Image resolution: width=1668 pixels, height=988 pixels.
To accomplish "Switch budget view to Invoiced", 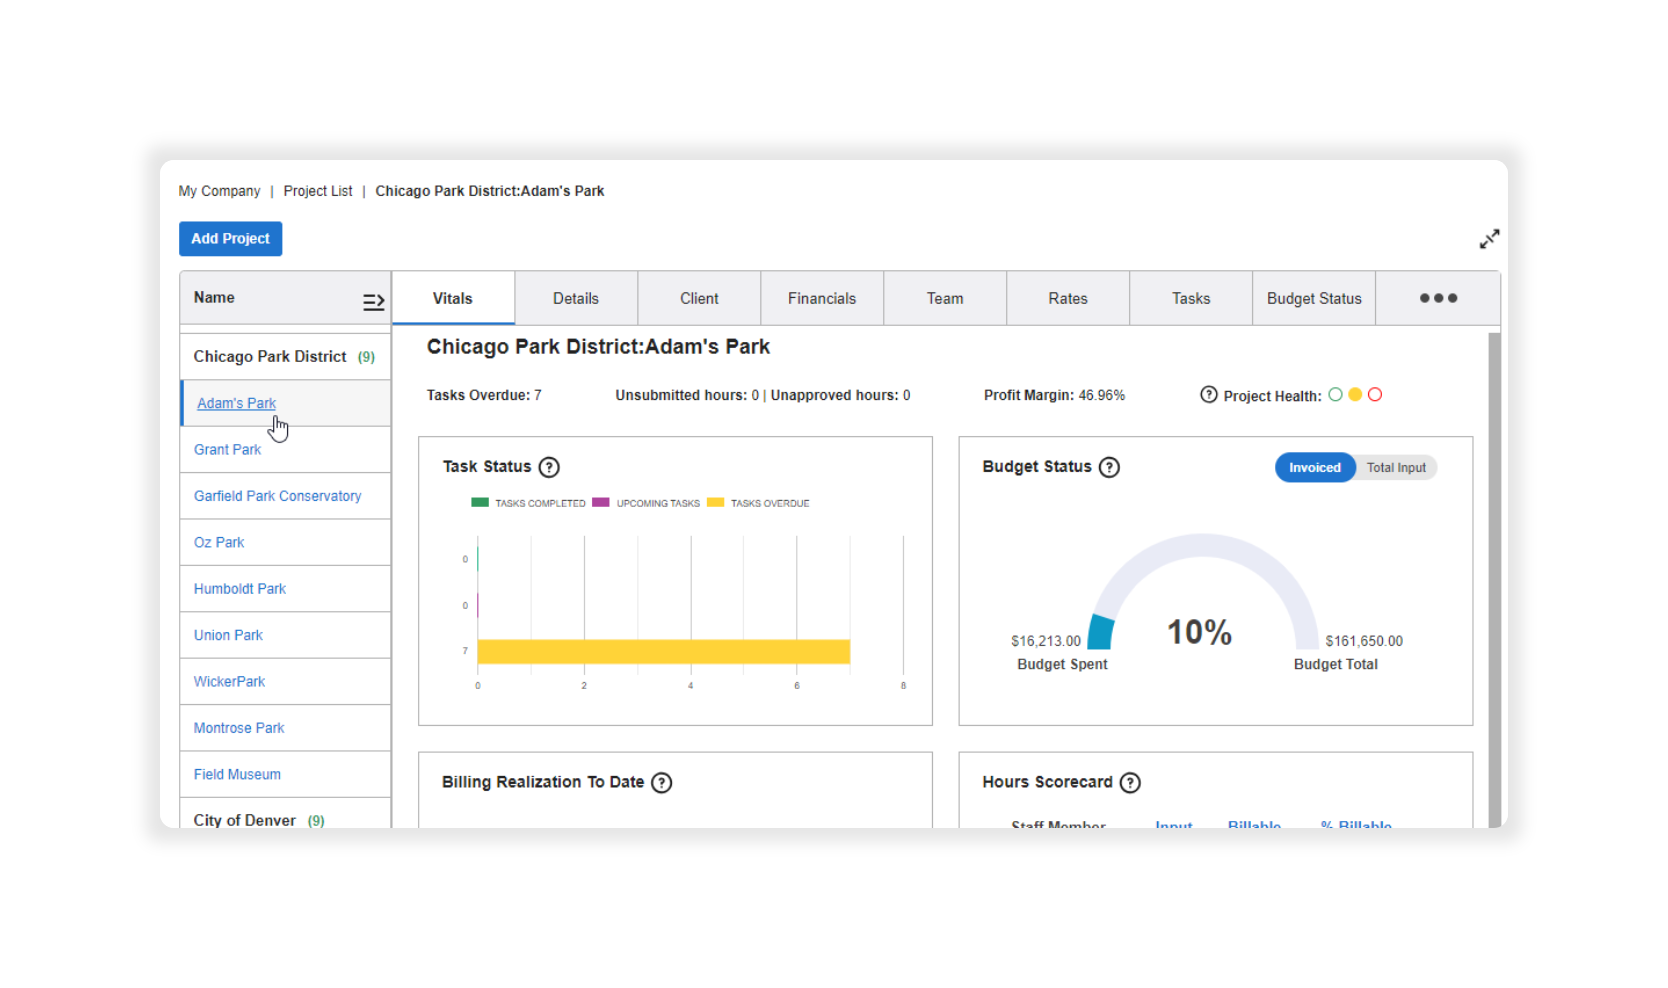I will coord(1314,468).
